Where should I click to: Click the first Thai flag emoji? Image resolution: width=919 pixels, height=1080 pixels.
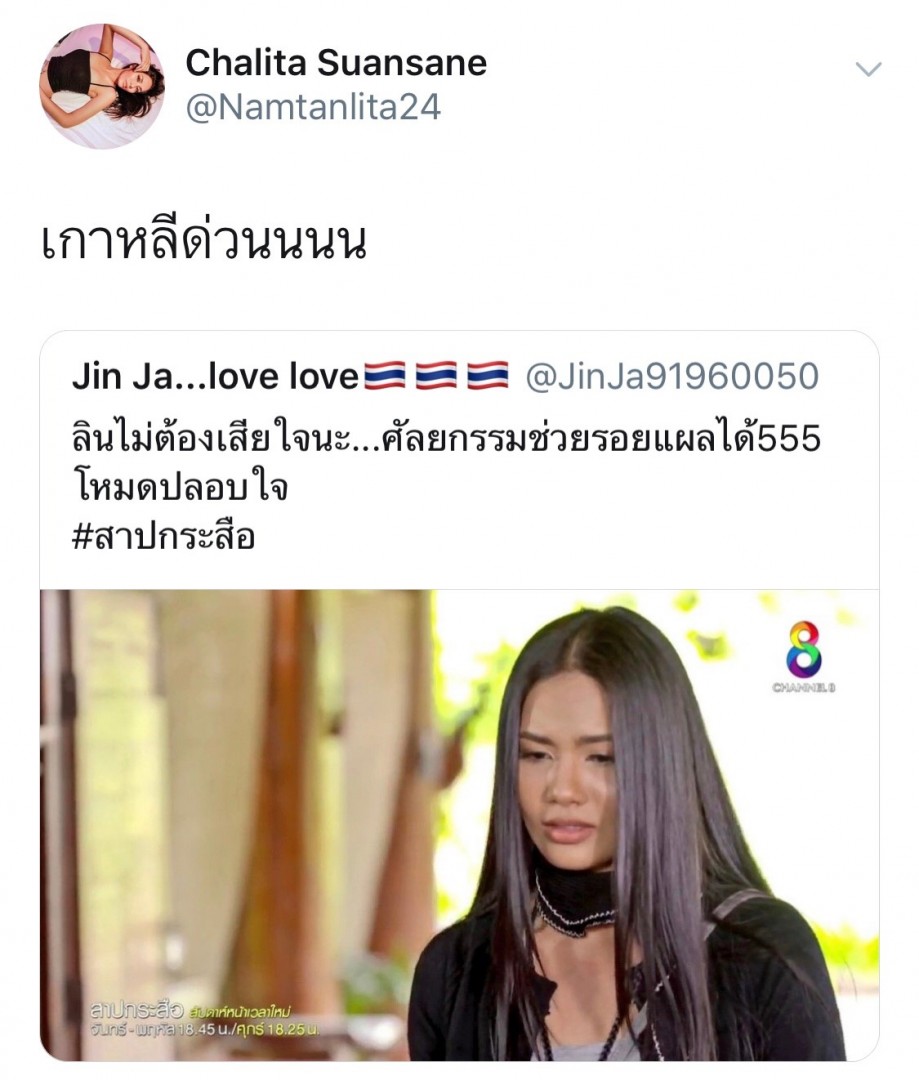click(384, 376)
